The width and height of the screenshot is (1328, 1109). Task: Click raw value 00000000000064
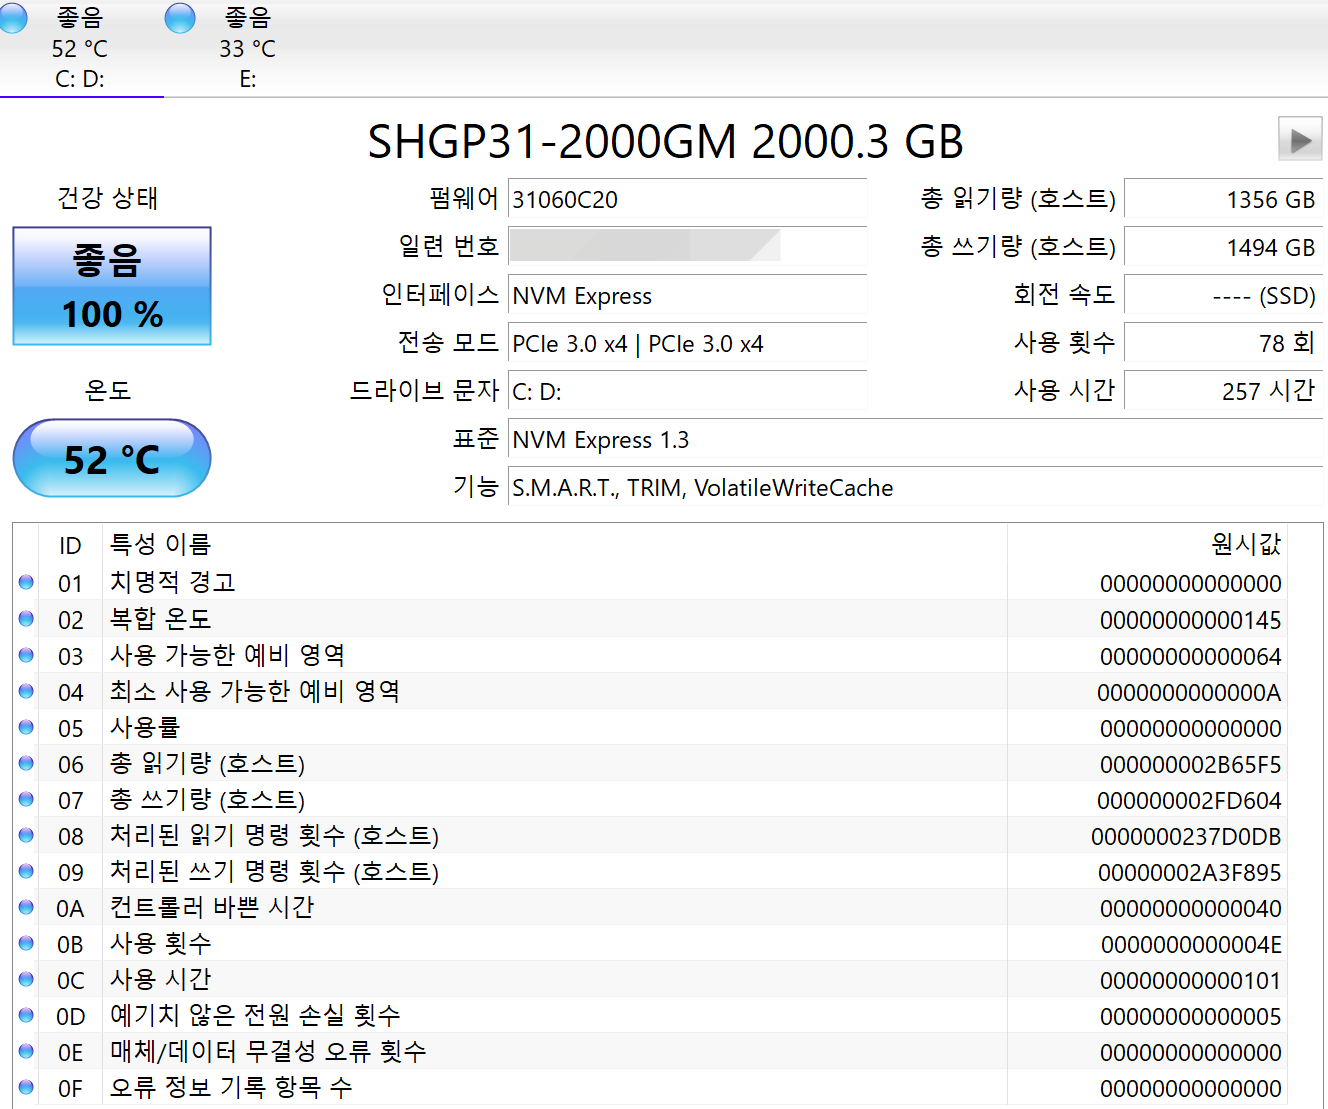pos(1191,656)
